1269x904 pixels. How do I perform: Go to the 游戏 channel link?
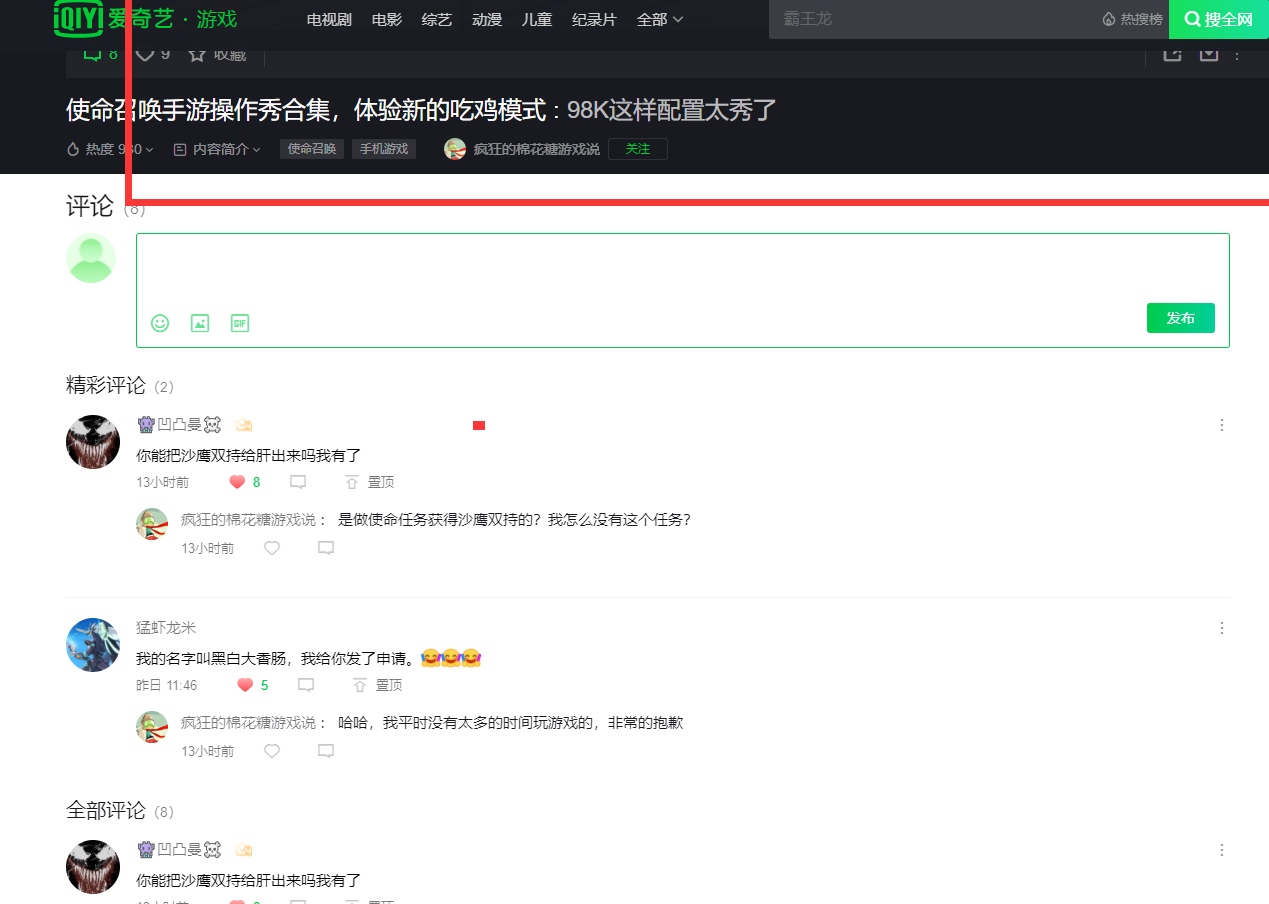click(217, 19)
